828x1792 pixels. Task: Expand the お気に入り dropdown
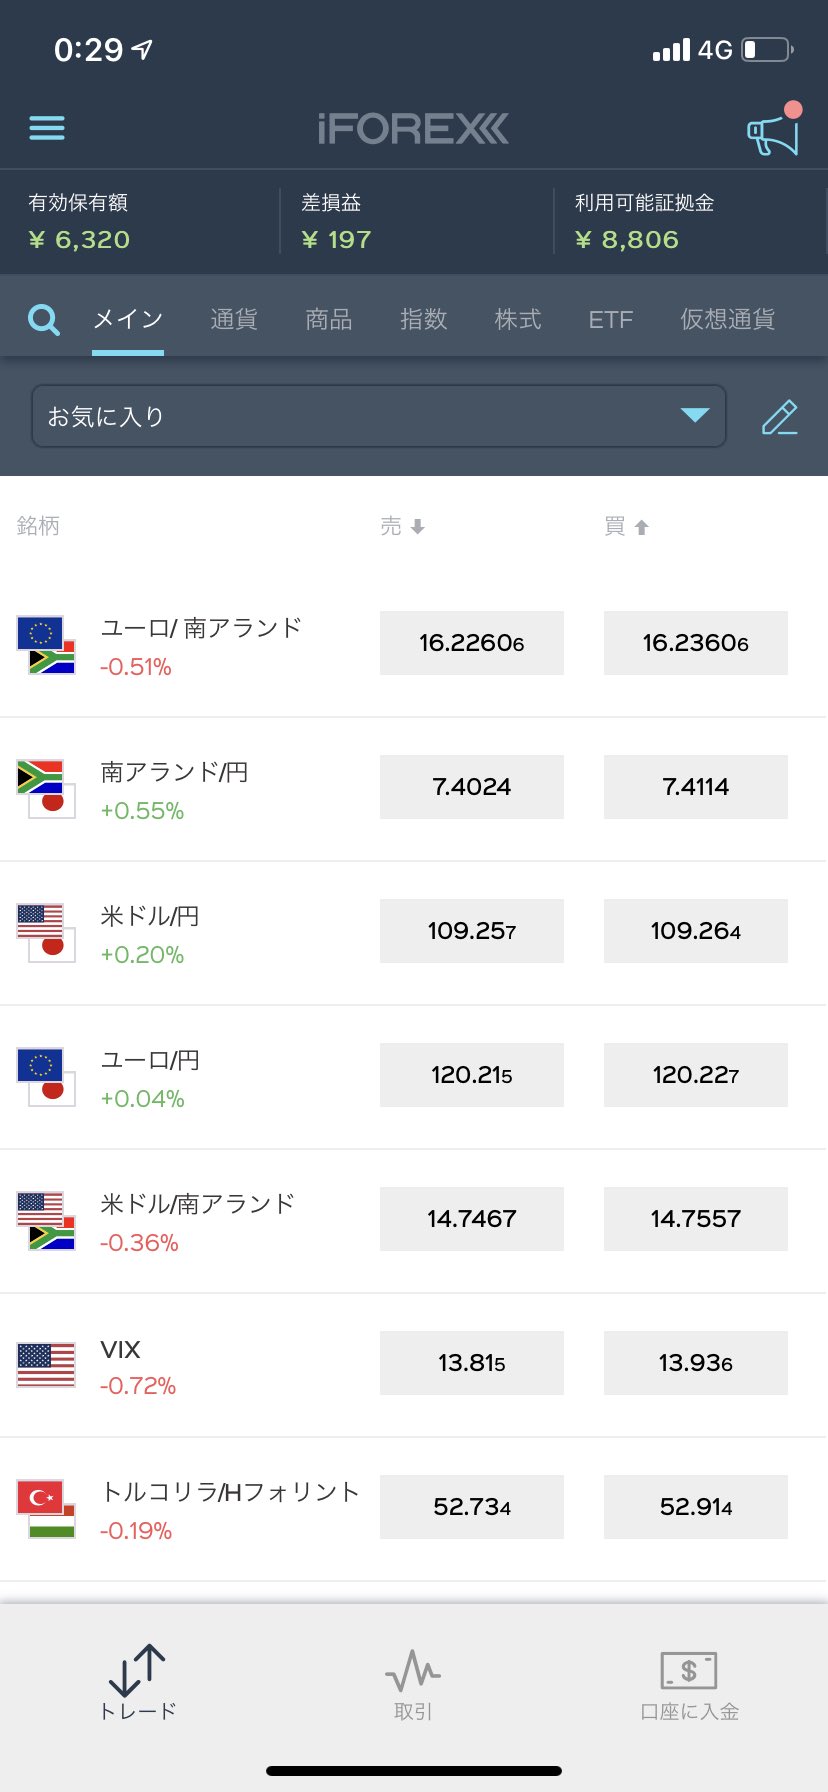tap(694, 415)
